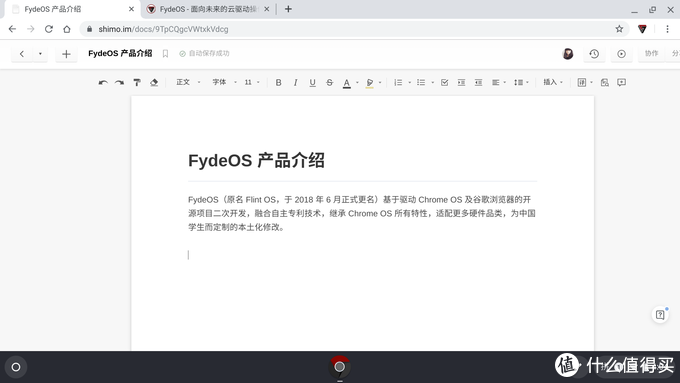680x383 pixels.
Task: Open a new browser tab
Action: pyautogui.click(x=288, y=9)
